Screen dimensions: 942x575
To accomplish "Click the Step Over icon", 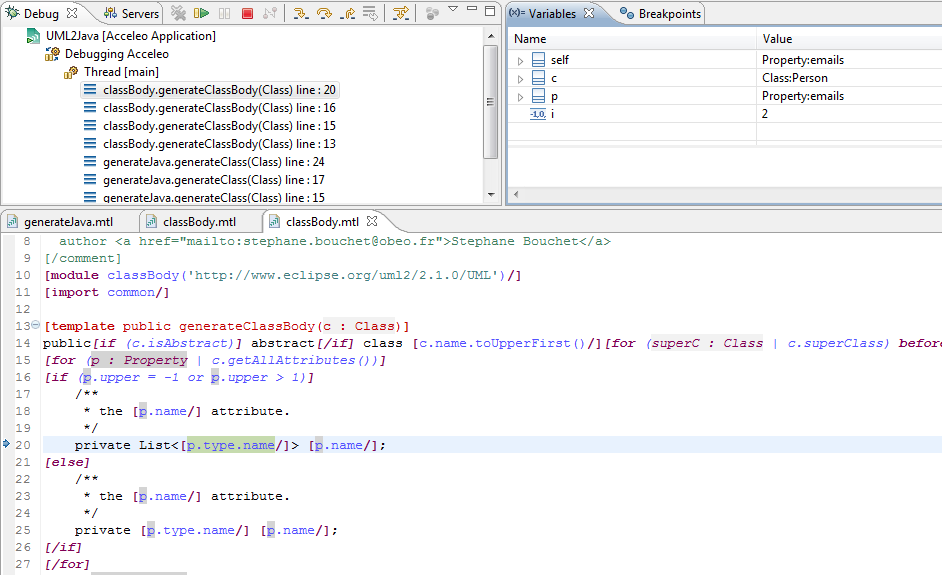I will 324,13.
